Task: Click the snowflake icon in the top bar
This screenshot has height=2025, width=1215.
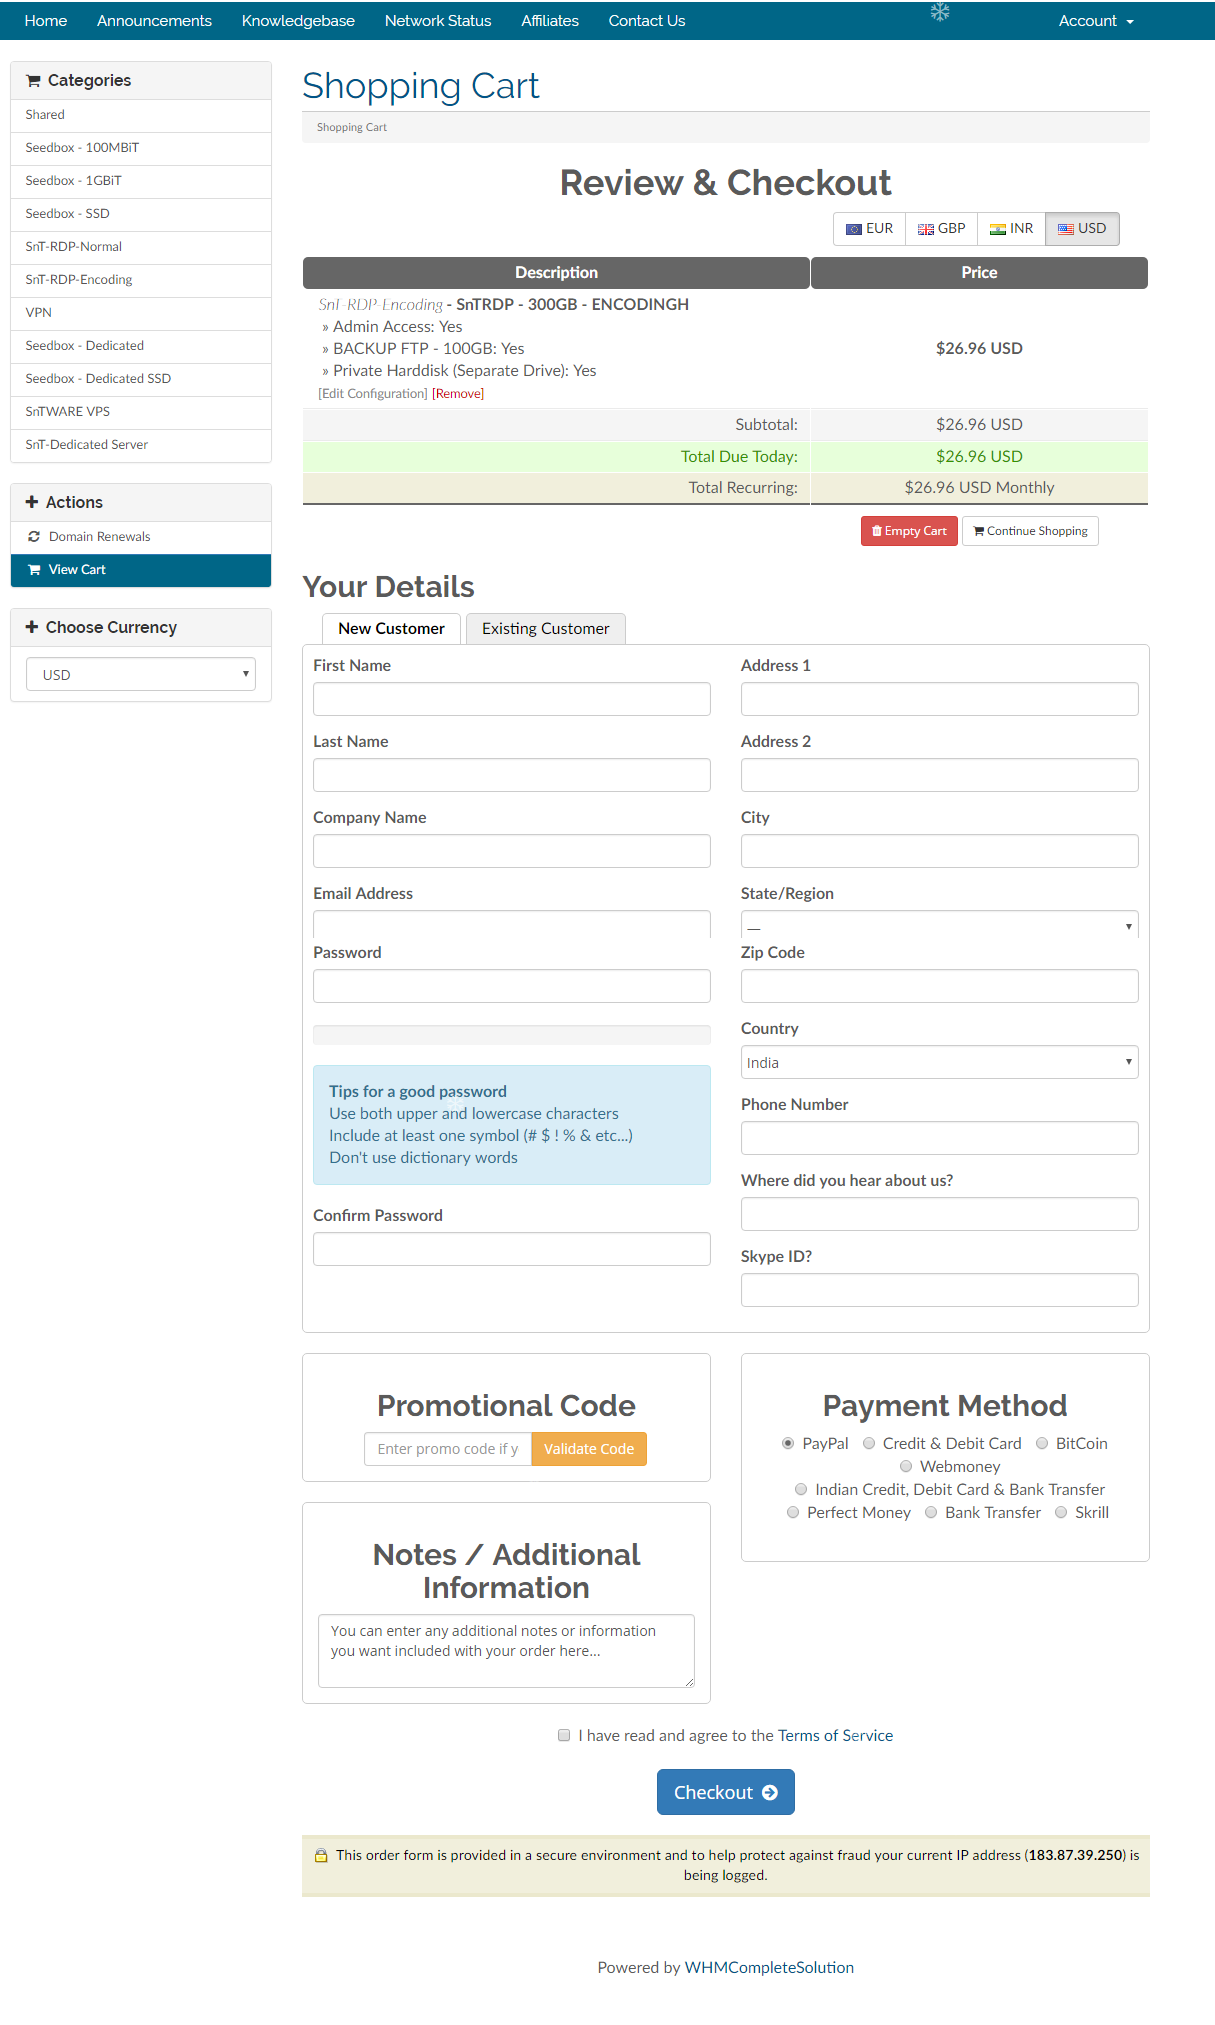Action: [940, 12]
